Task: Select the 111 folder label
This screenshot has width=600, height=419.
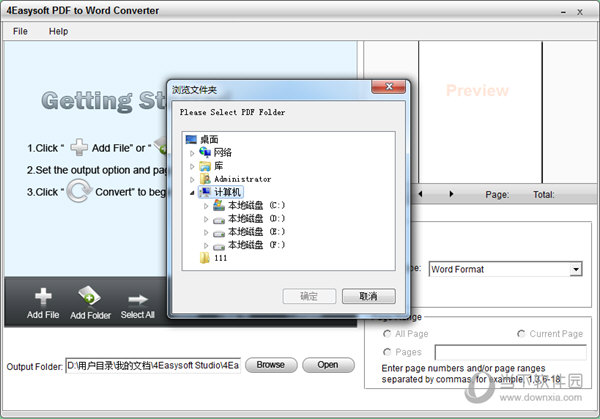Action: (x=220, y=258)
